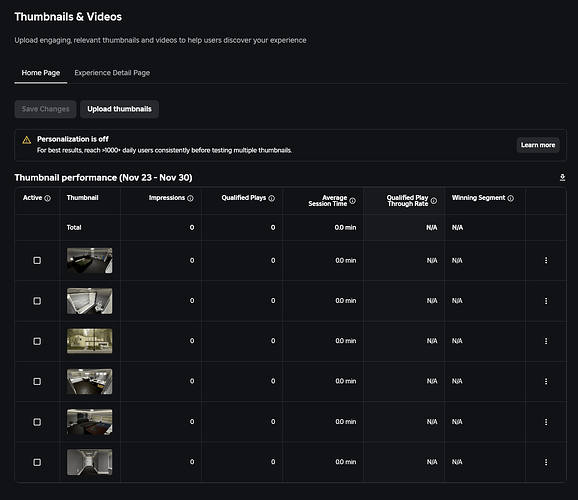This screenshot has height=500, width=578.
Task: Click the Qualified Plays info icon
Action: point(272,198)
